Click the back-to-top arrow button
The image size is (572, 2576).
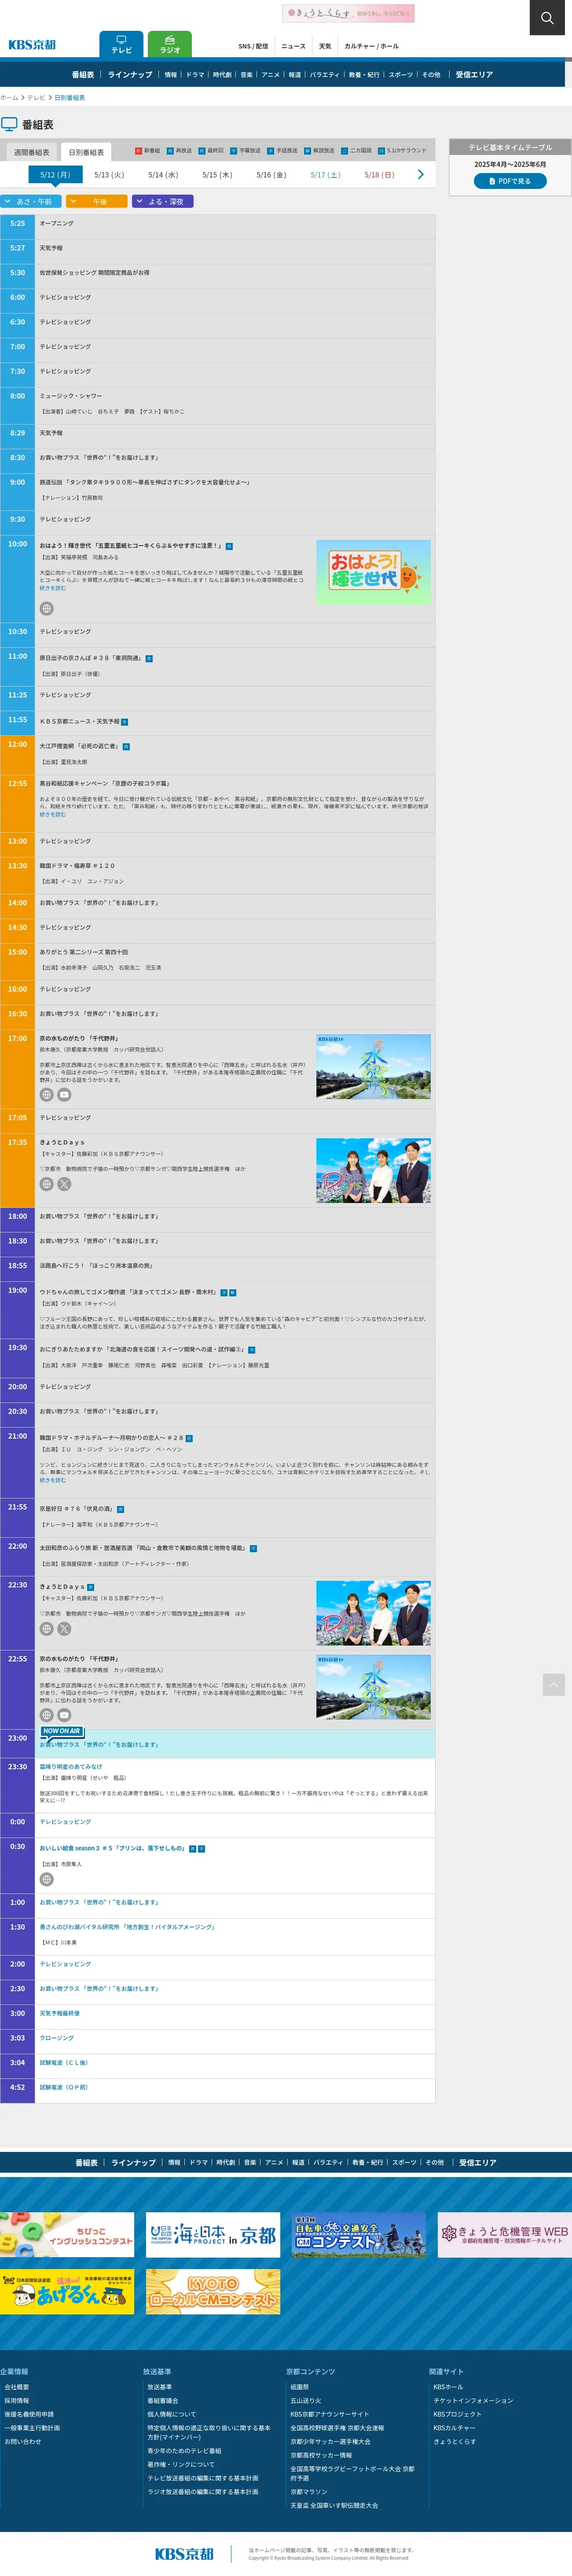[554, 1685]
